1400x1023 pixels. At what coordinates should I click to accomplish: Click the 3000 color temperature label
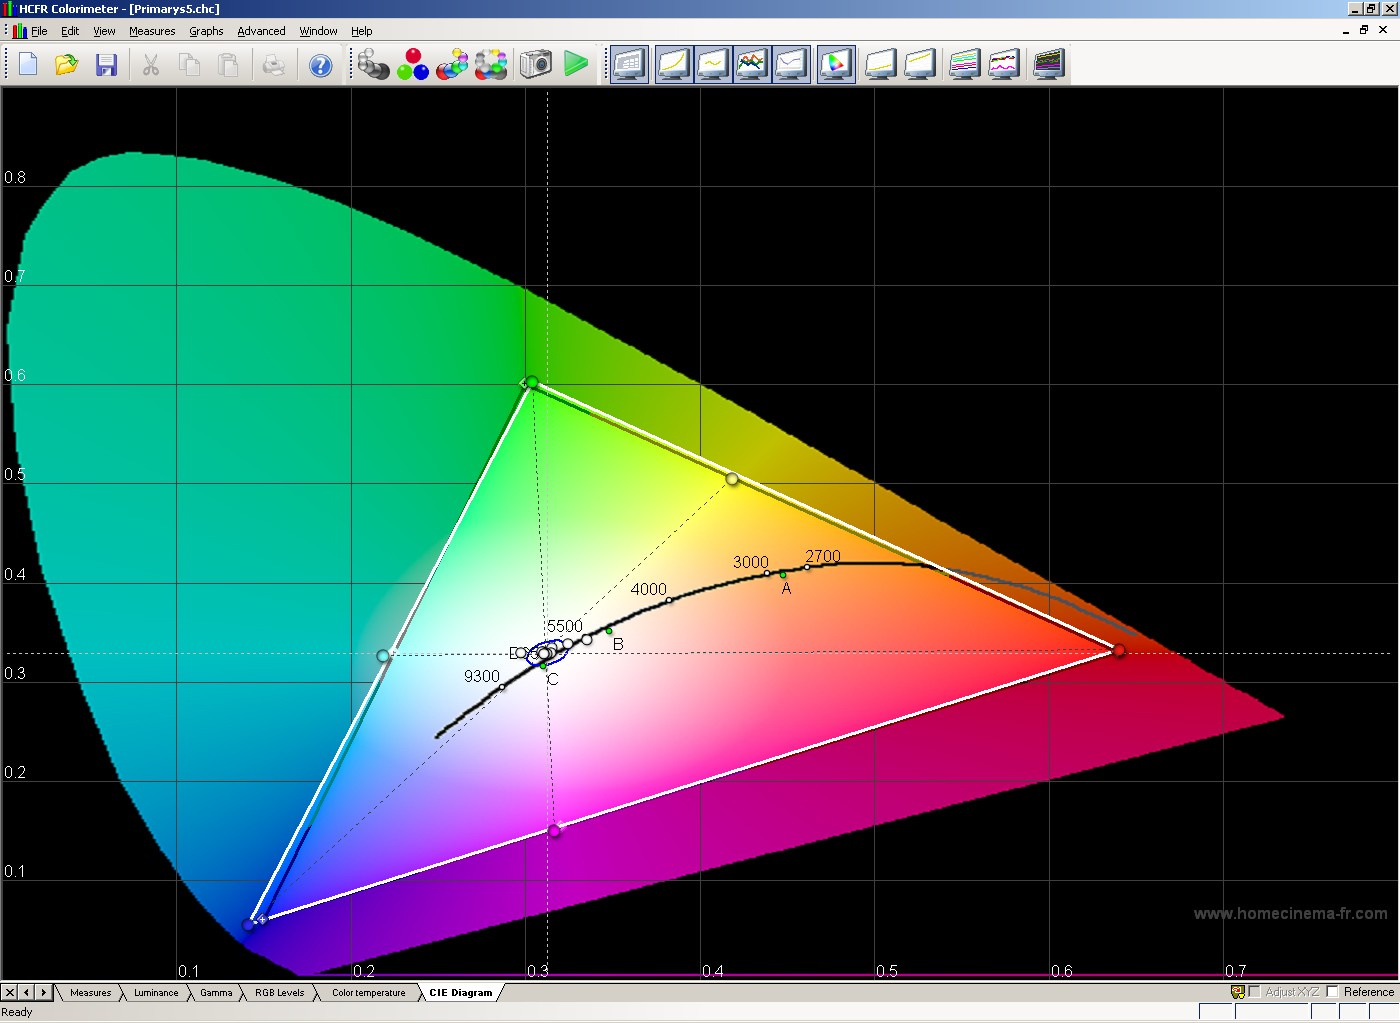click(x=750, y=562)
